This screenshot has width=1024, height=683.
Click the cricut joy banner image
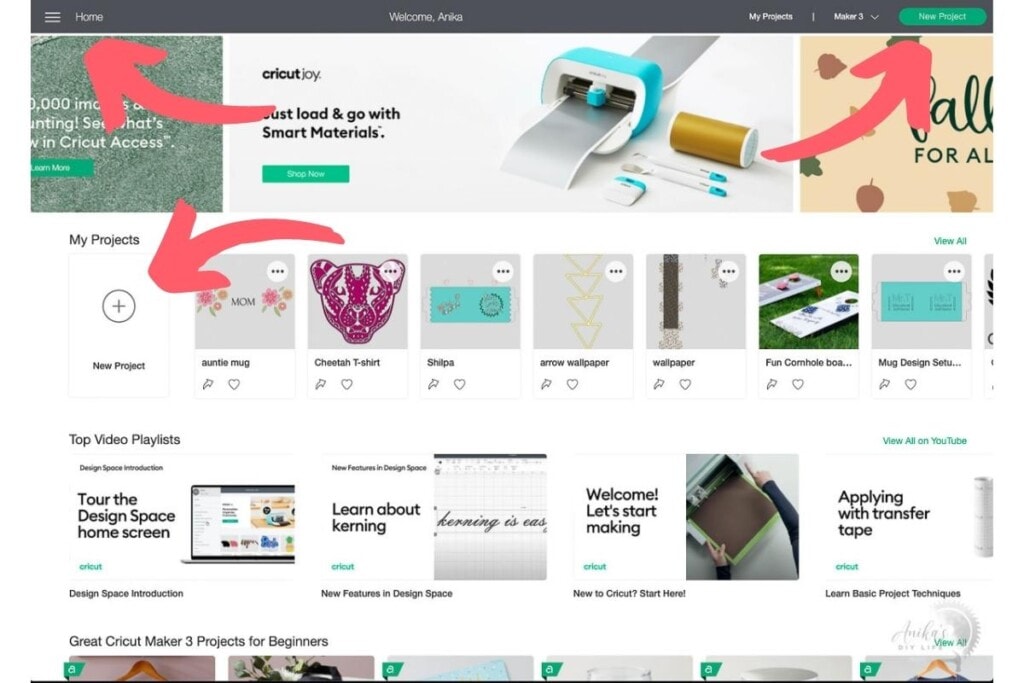click(511, 123)
